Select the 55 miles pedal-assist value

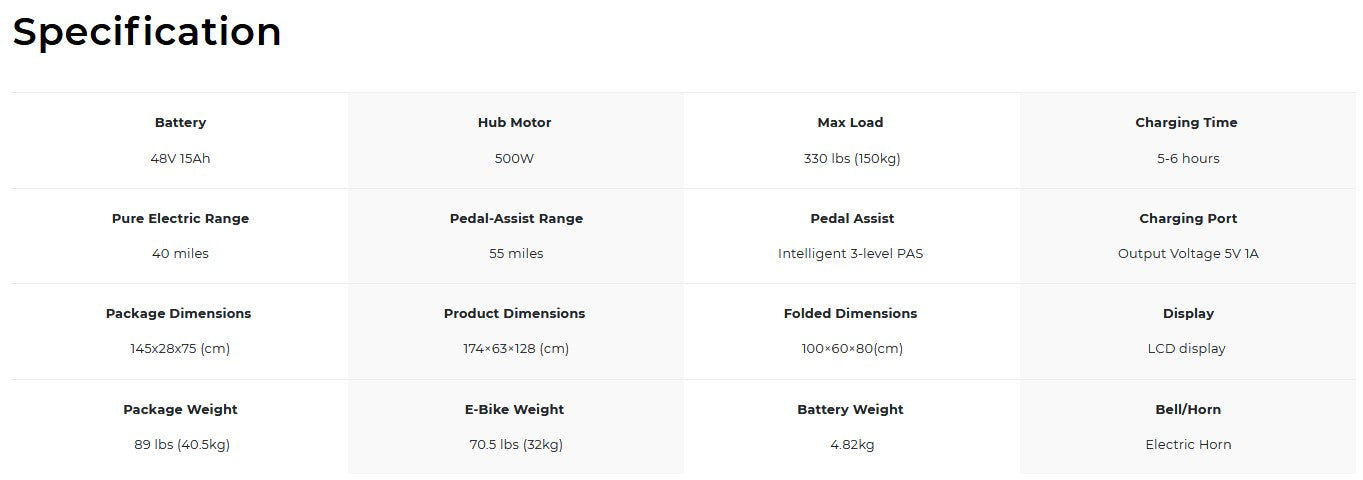(x=516, y=254)
